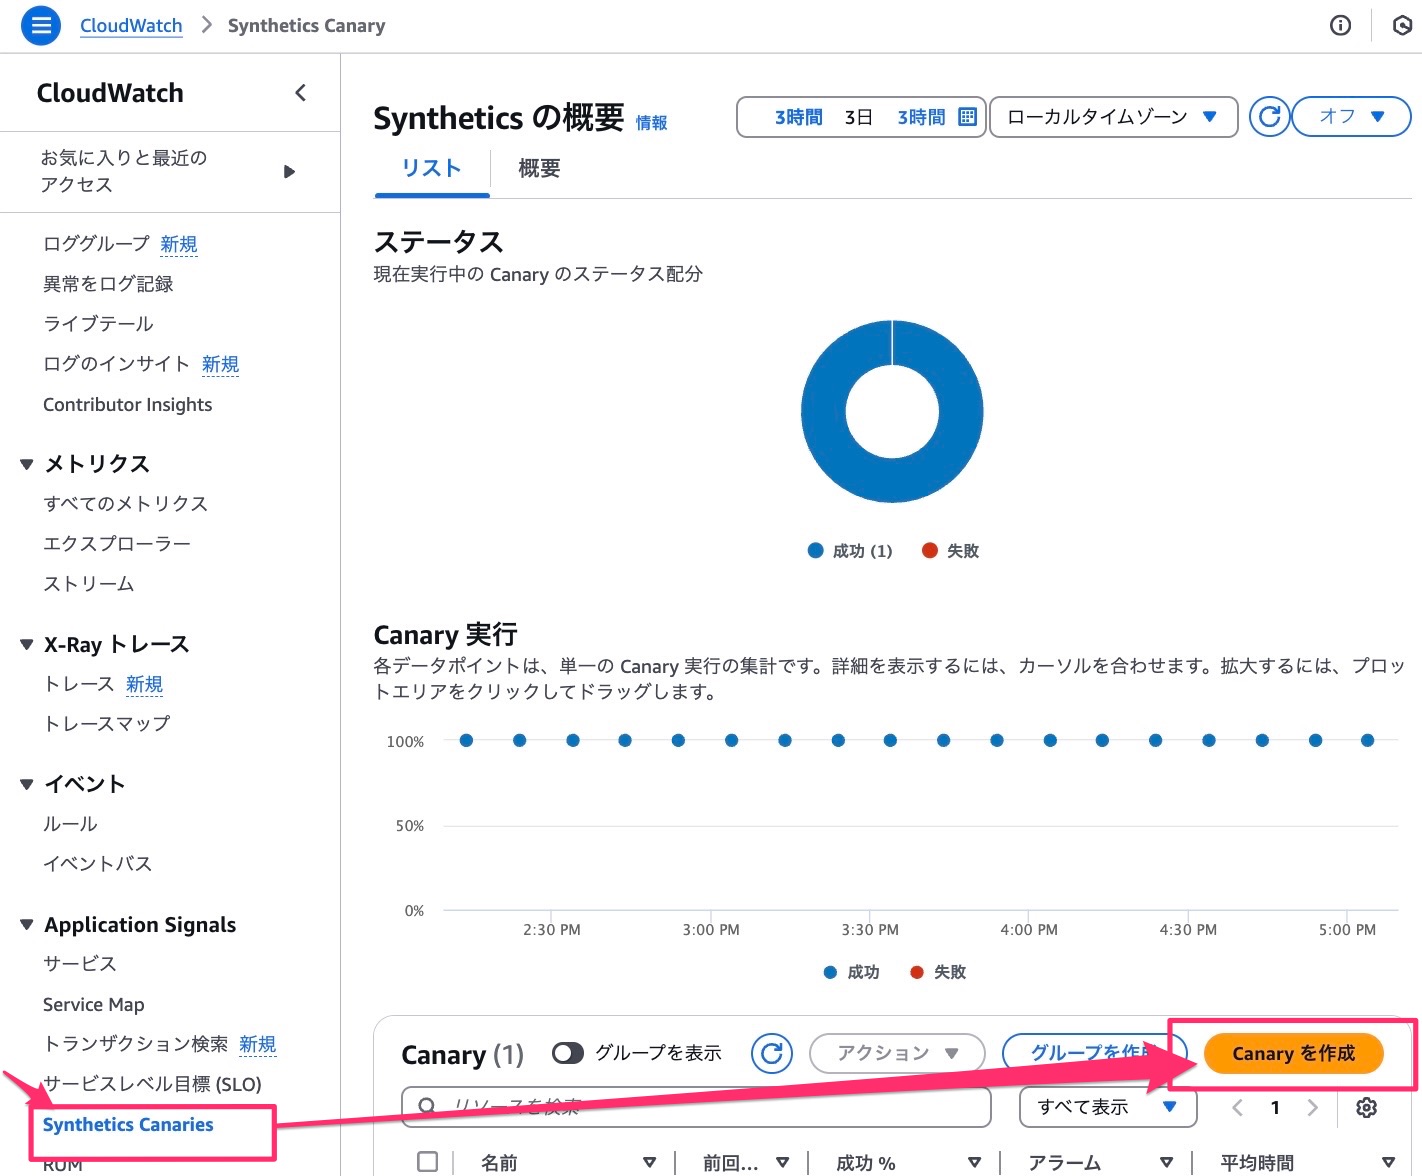Image resolution: width=1422 pixels, height=1176 pixels.
Task: Select the first 3時間 time range option
Action: click(798, 117)
